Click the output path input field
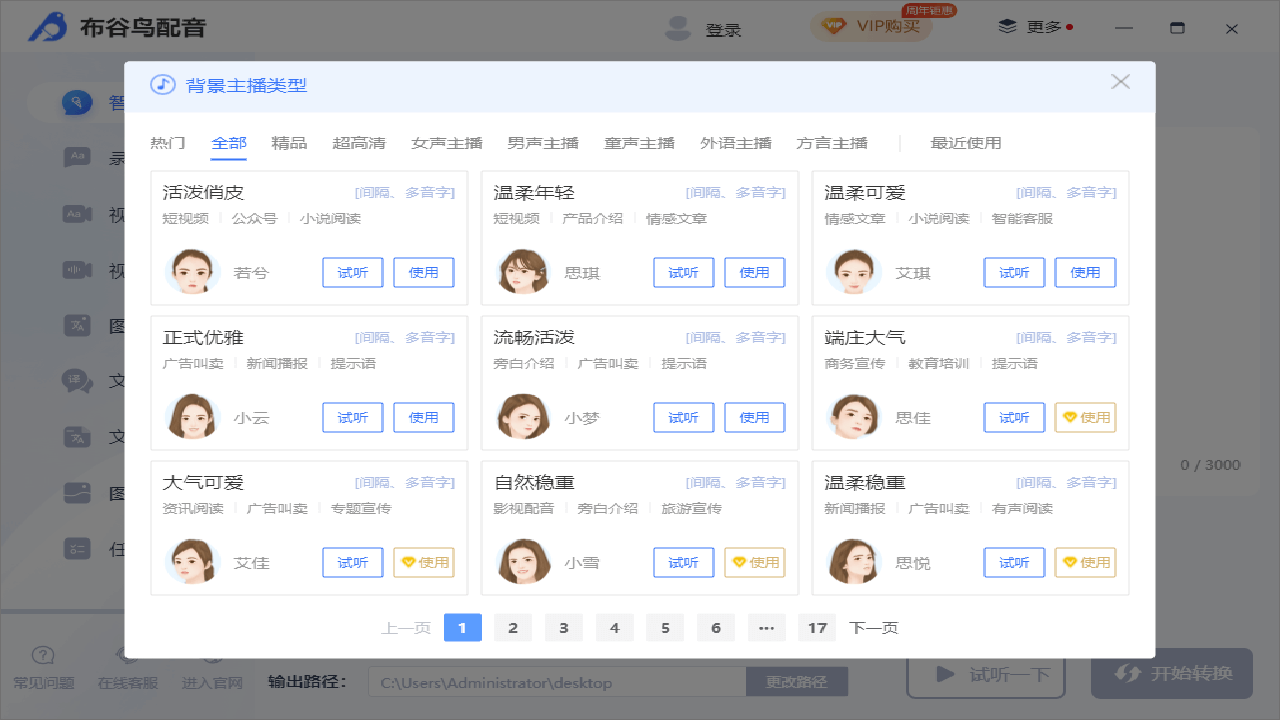1280x720 pixels. [555, 681]
